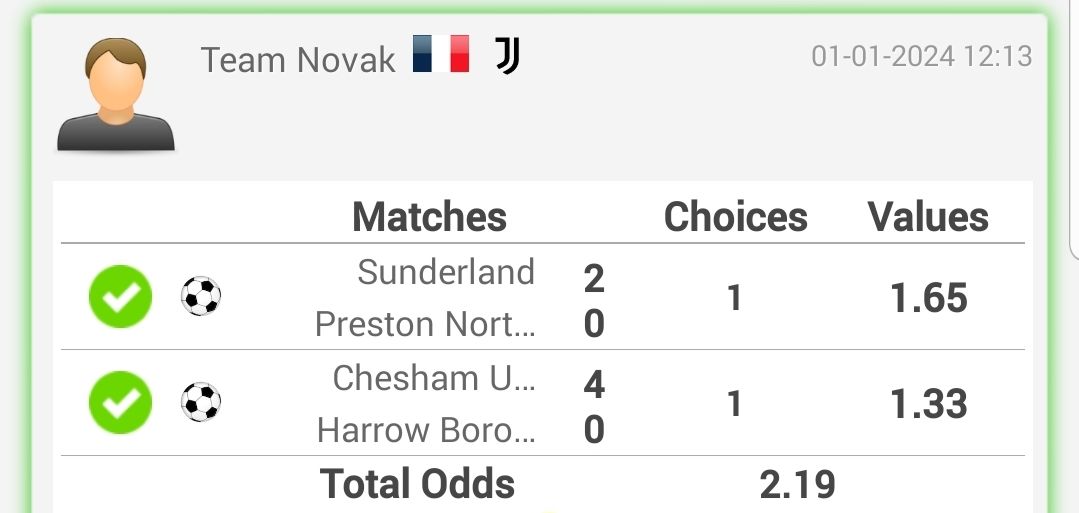This screenshot has width=1079, height=513.
Task: Click the Choices column header
Action: [x=736, y=216]
